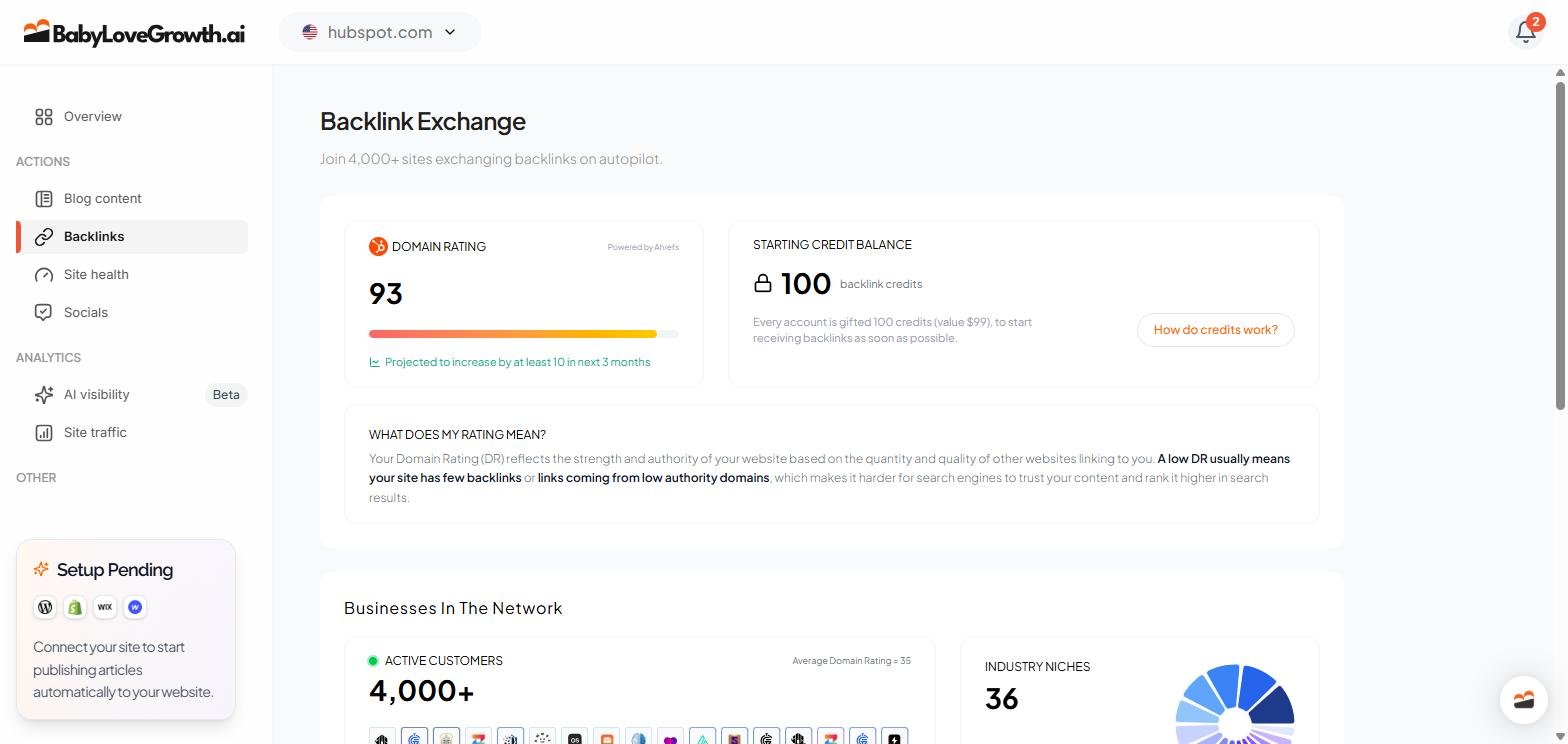Click the Setup Pending sparkle icon

(41, 569)
